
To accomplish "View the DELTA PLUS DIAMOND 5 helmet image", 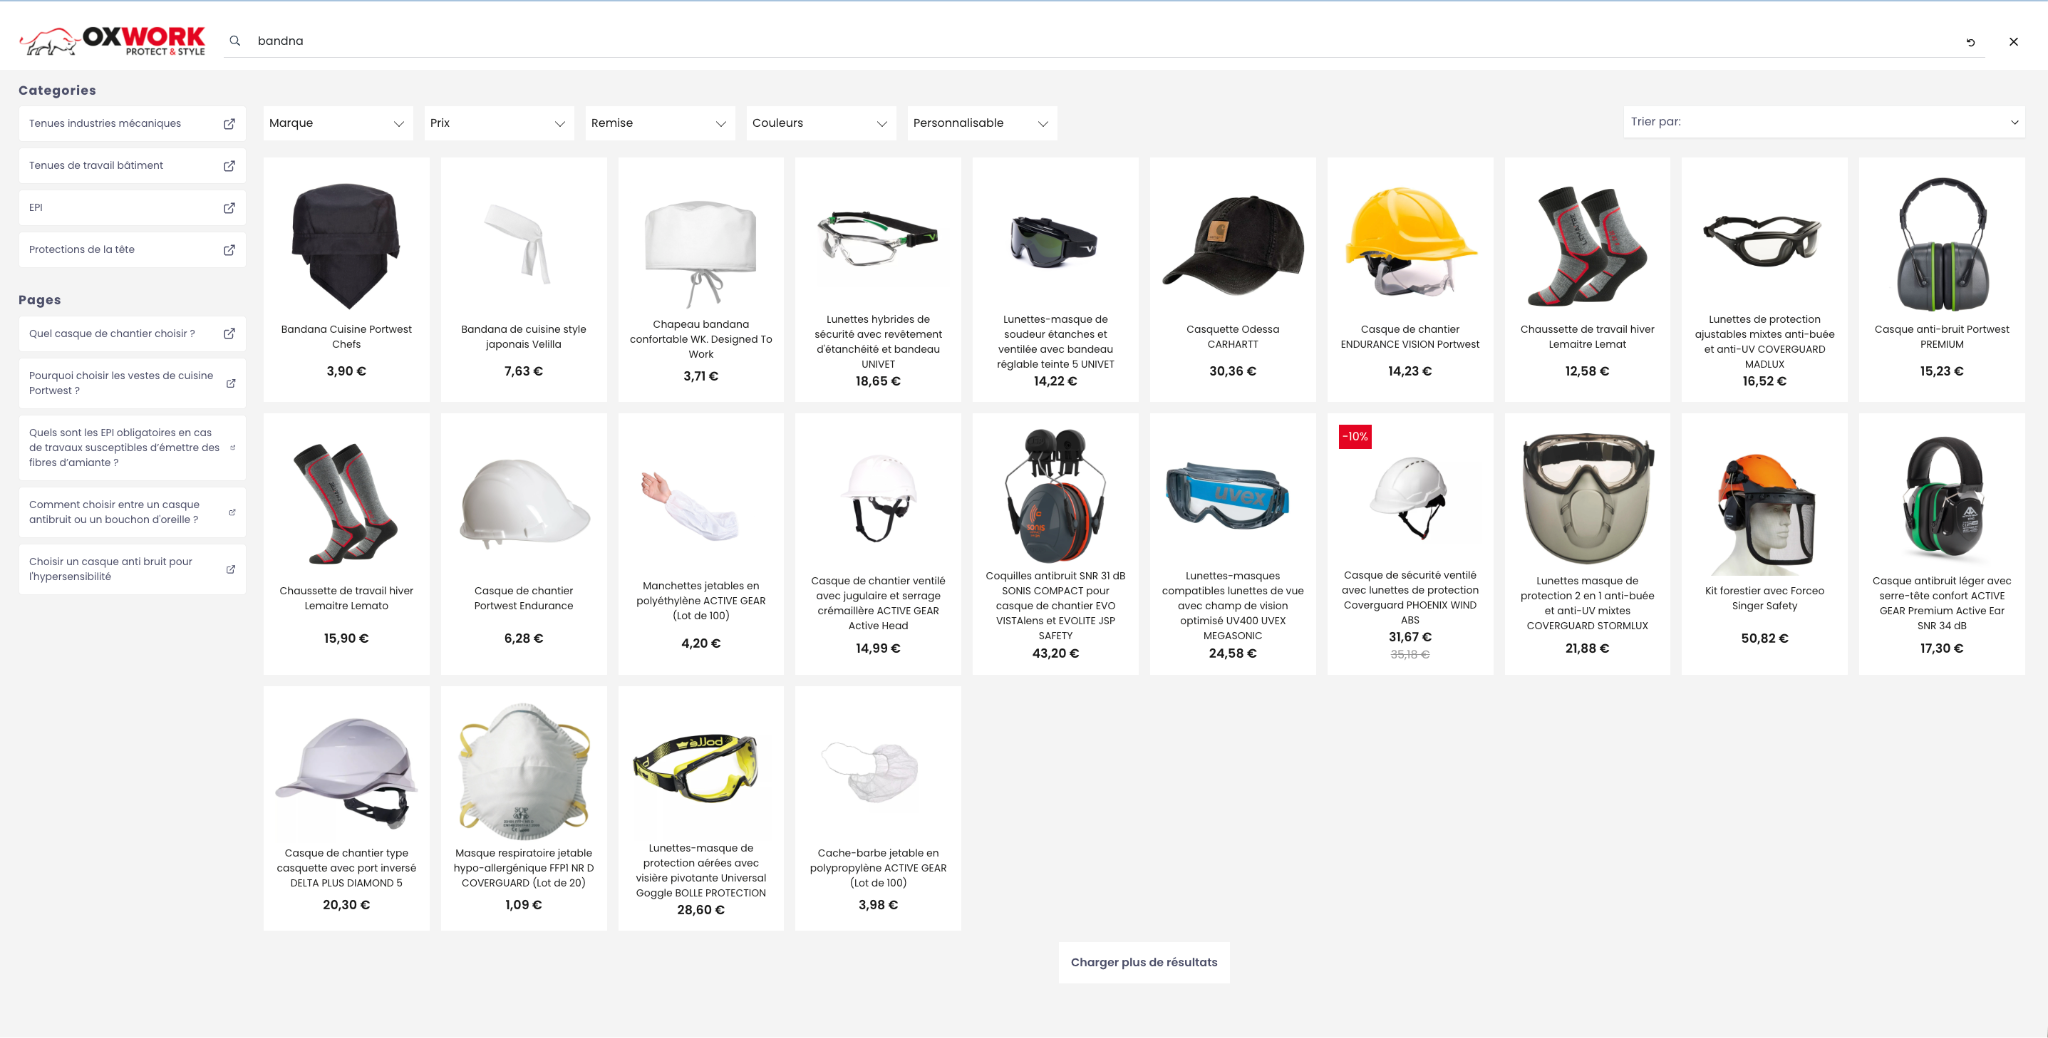I will coord(346,772).
